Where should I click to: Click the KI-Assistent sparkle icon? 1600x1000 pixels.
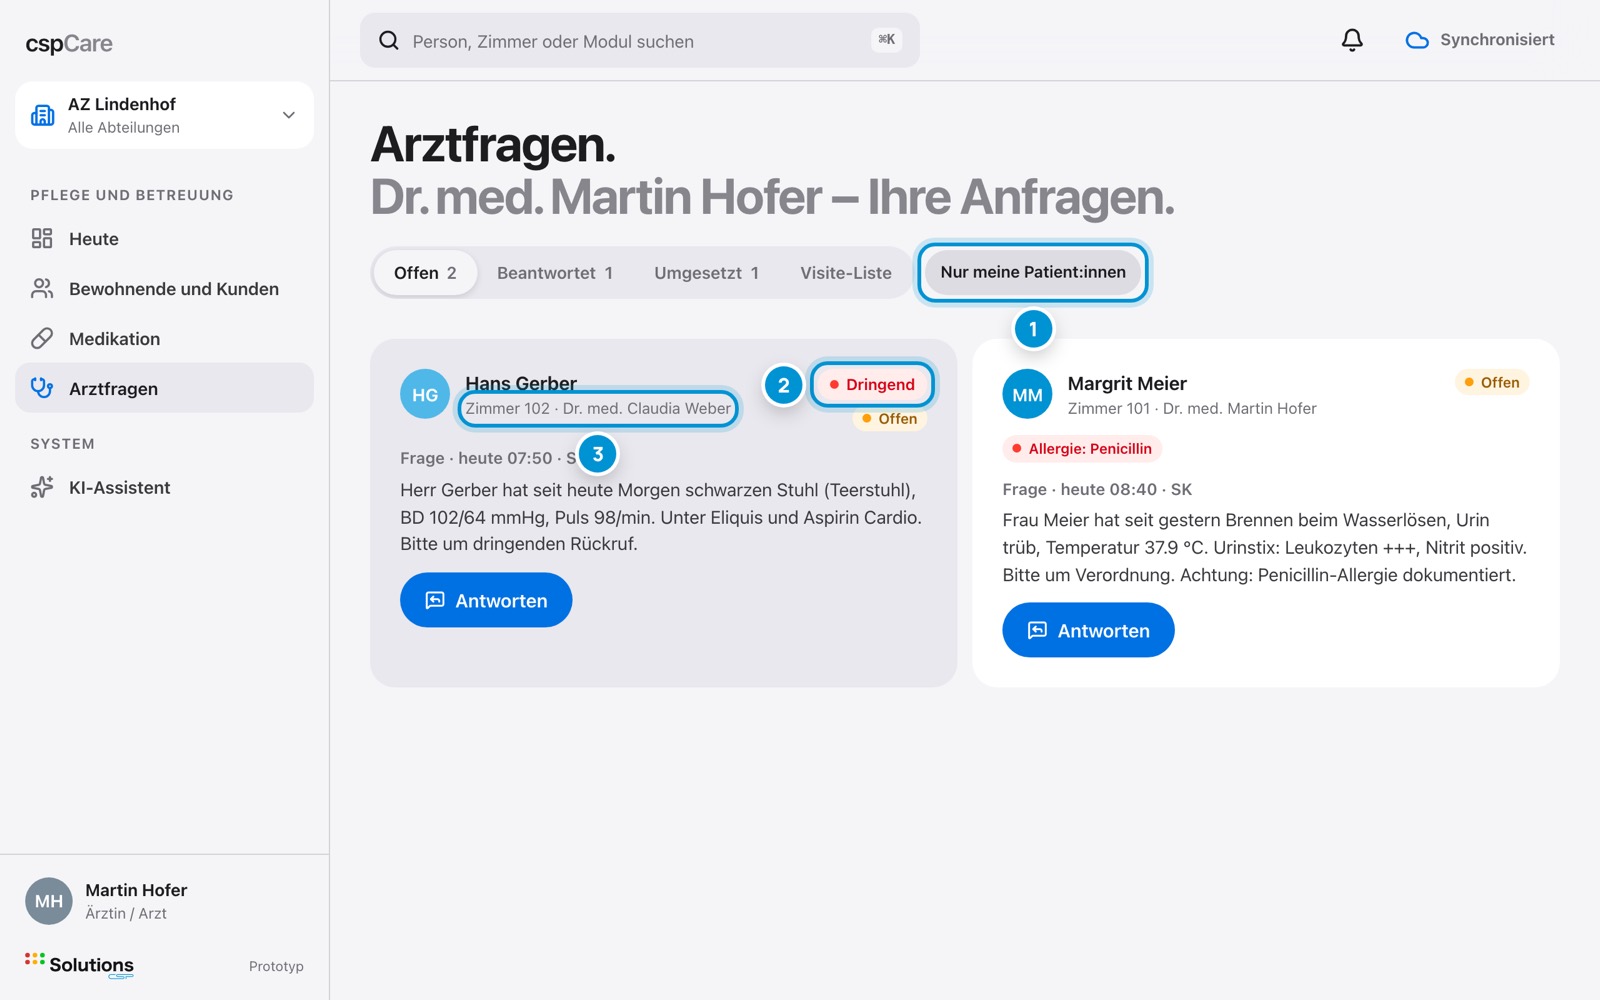[x=42, y=487]
